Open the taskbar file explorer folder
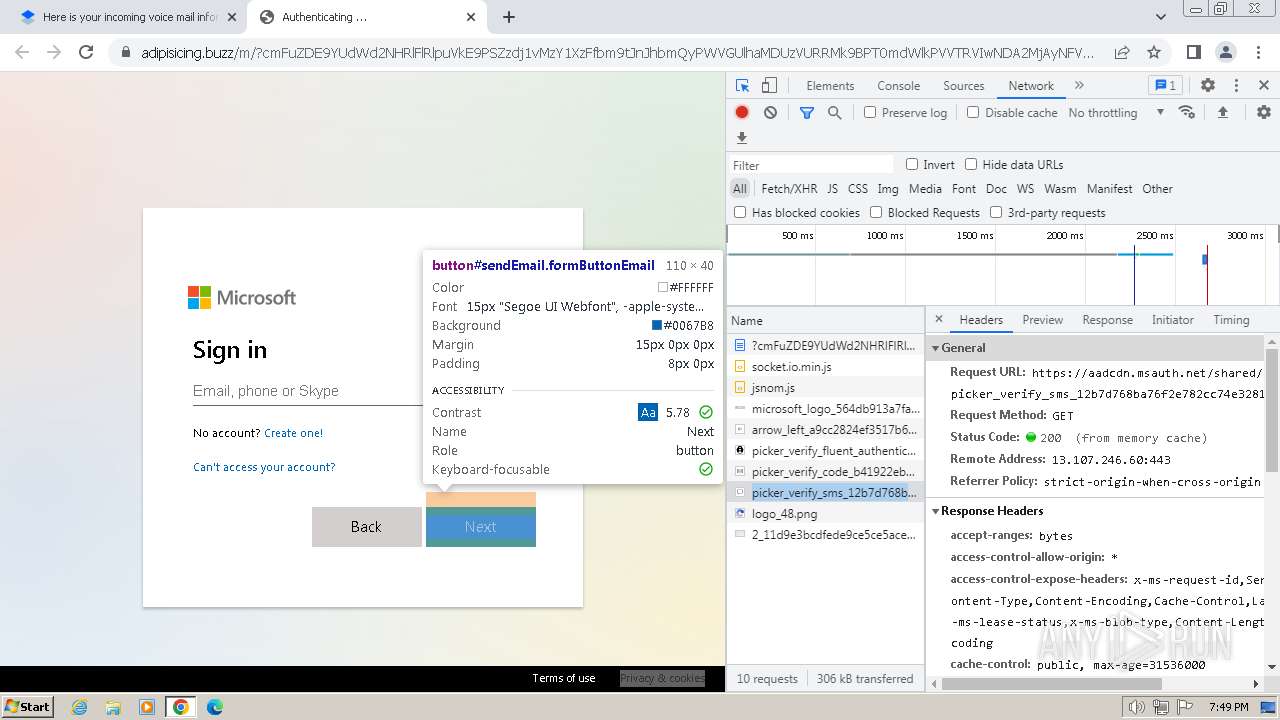This screenshot has width=1280, height=720. [x=113, y=707]
